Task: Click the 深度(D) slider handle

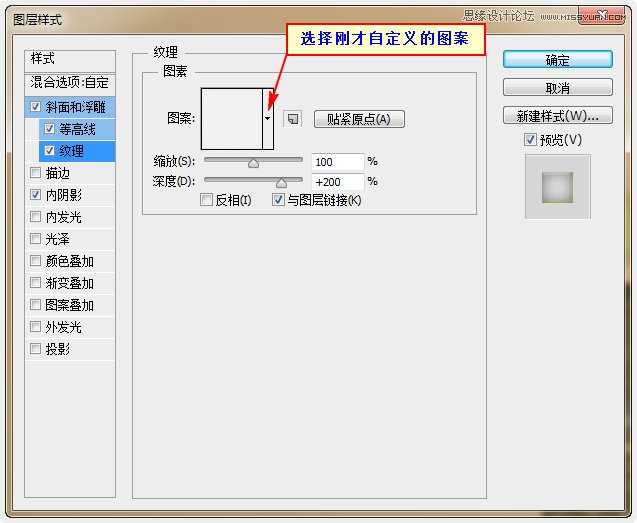Action: pyautogui.click(x=281, y=183)
